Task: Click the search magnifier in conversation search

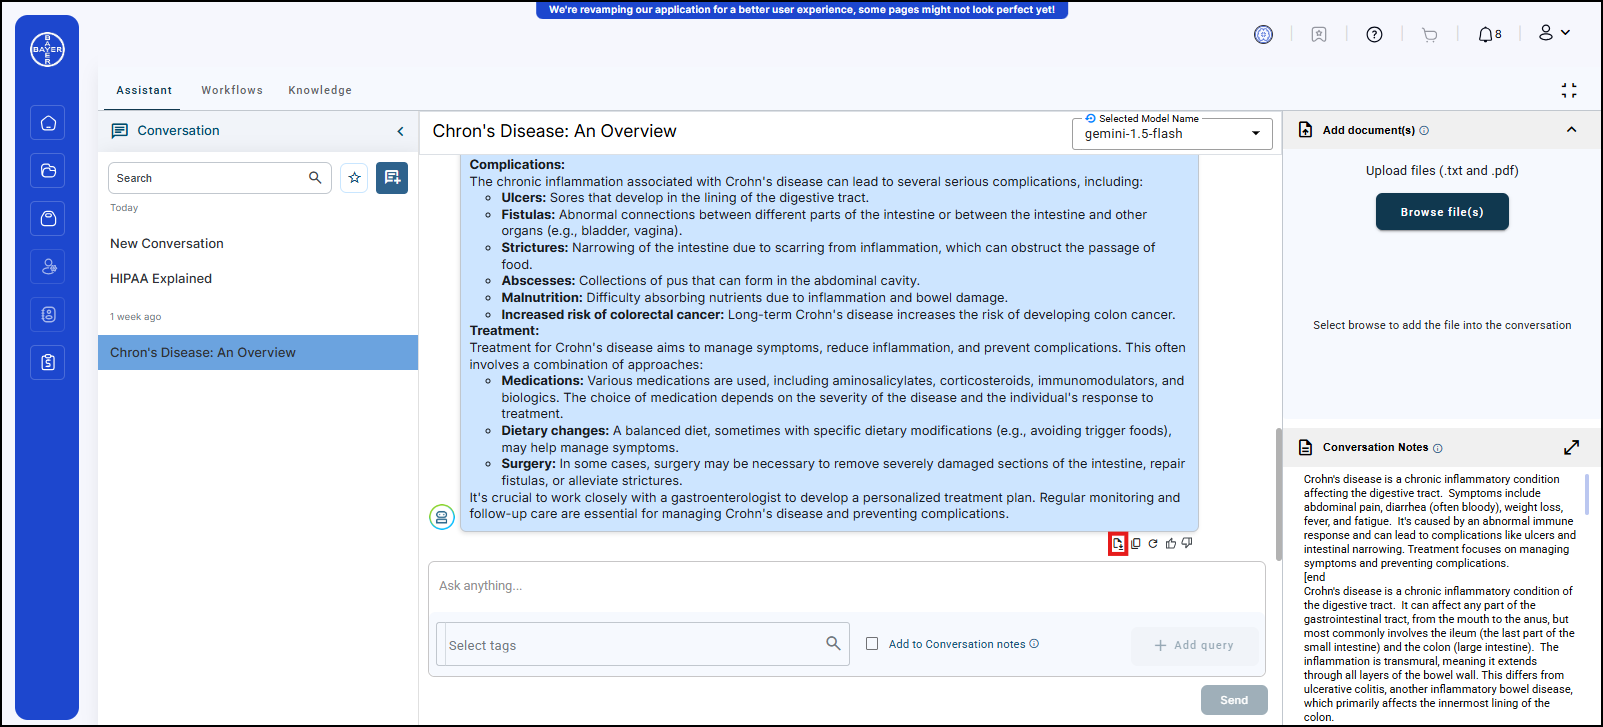Action: [315, 178]
